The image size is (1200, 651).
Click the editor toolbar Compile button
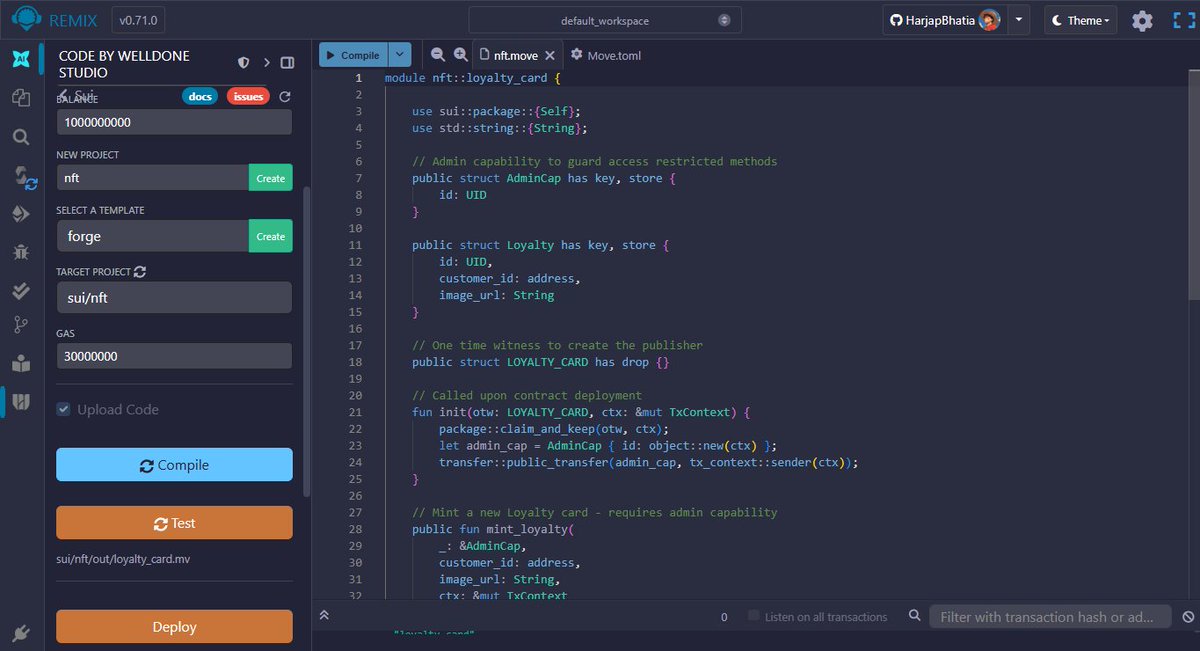[354, 55]
